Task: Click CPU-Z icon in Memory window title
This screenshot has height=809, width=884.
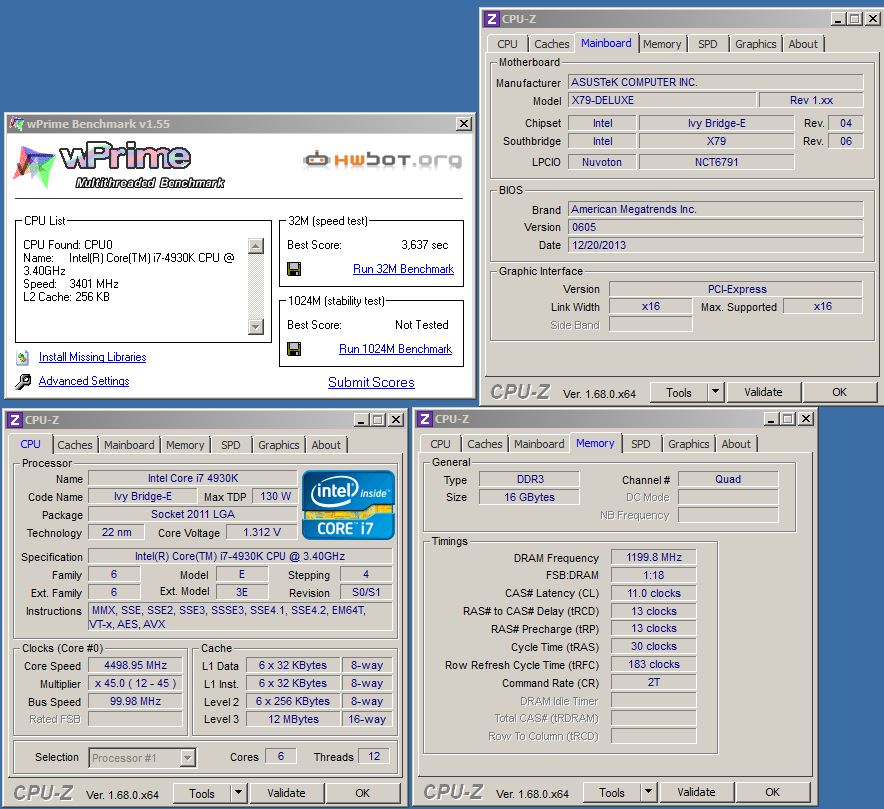Action: point(425,419)
